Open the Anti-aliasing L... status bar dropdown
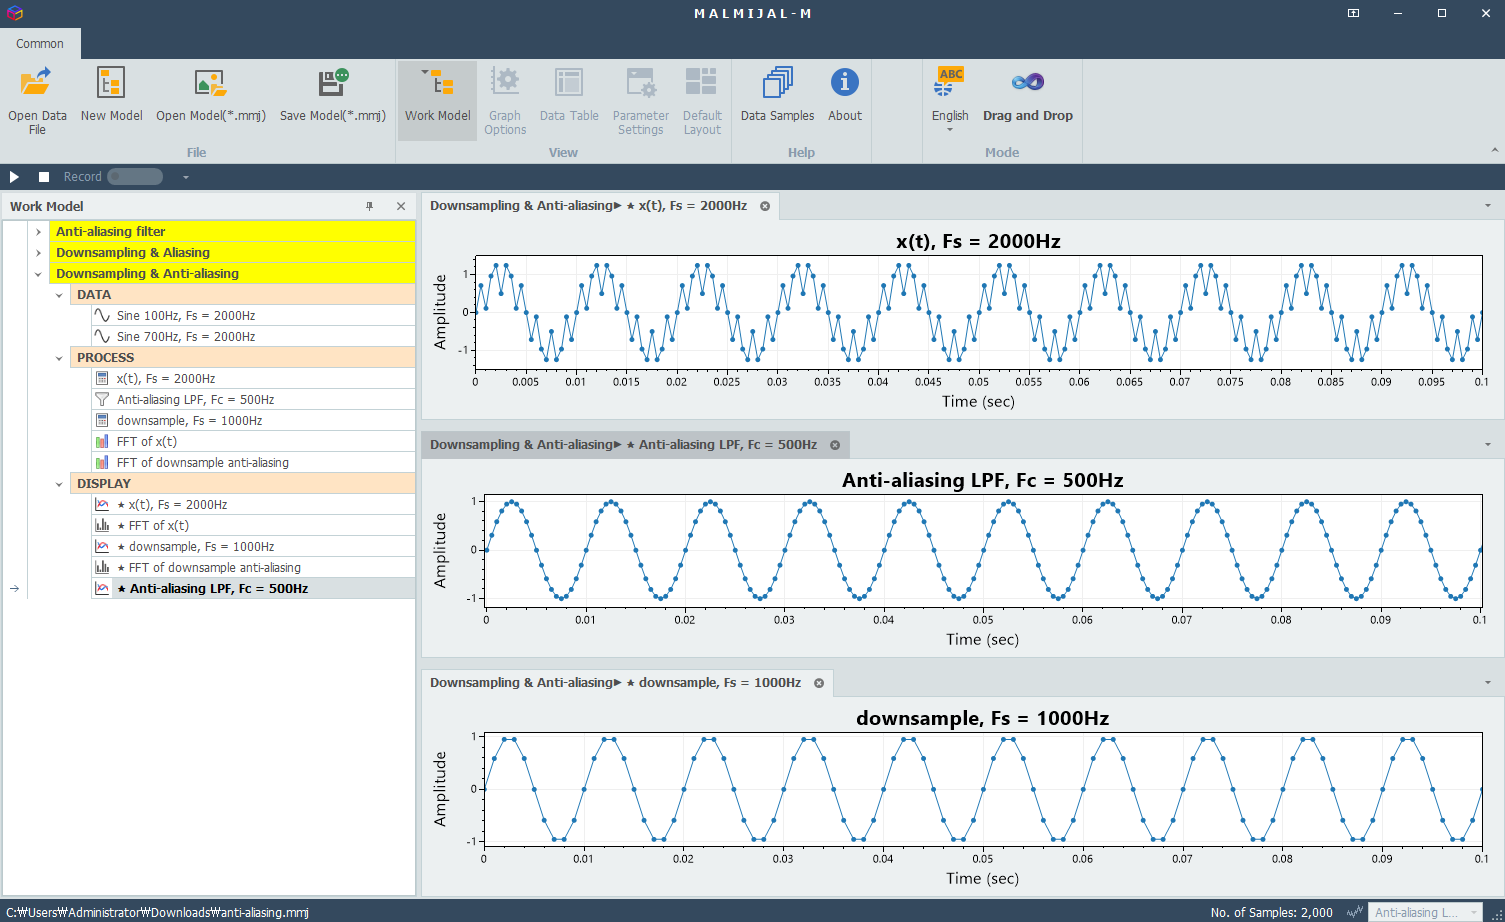Viewport: 1505px width, 922px height. 1425,912
